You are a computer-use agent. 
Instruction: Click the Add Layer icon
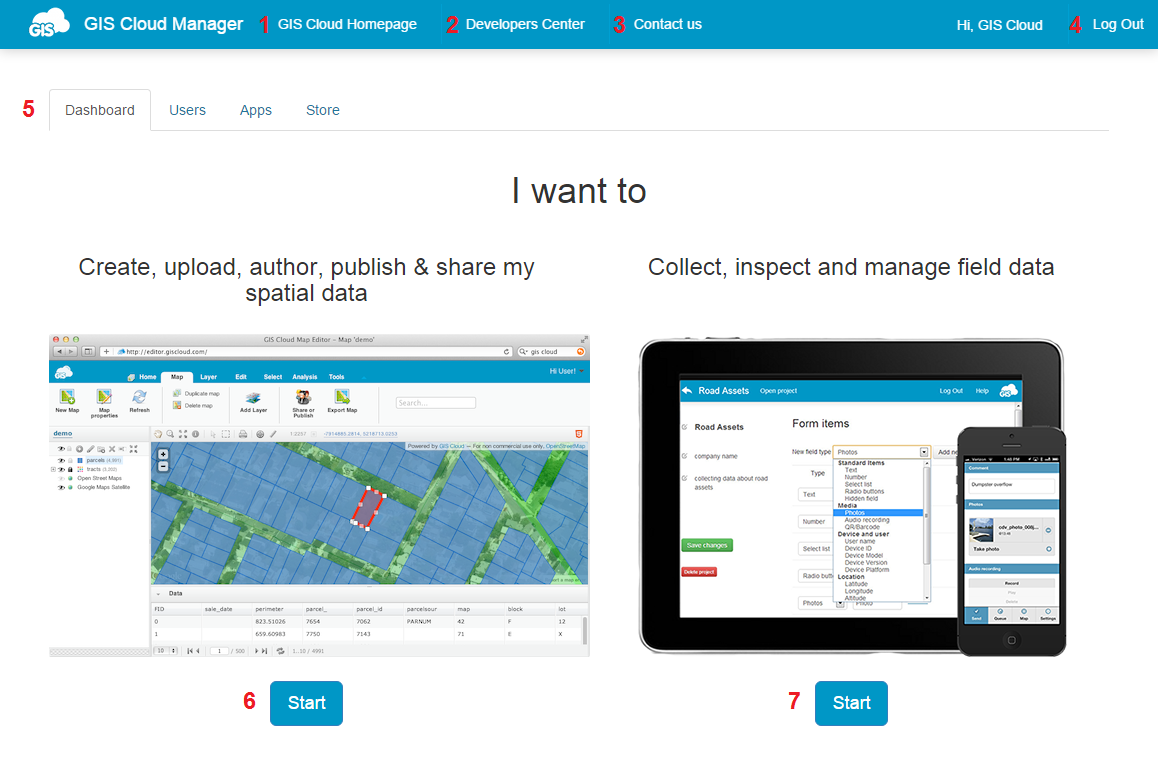click(253, 398)
